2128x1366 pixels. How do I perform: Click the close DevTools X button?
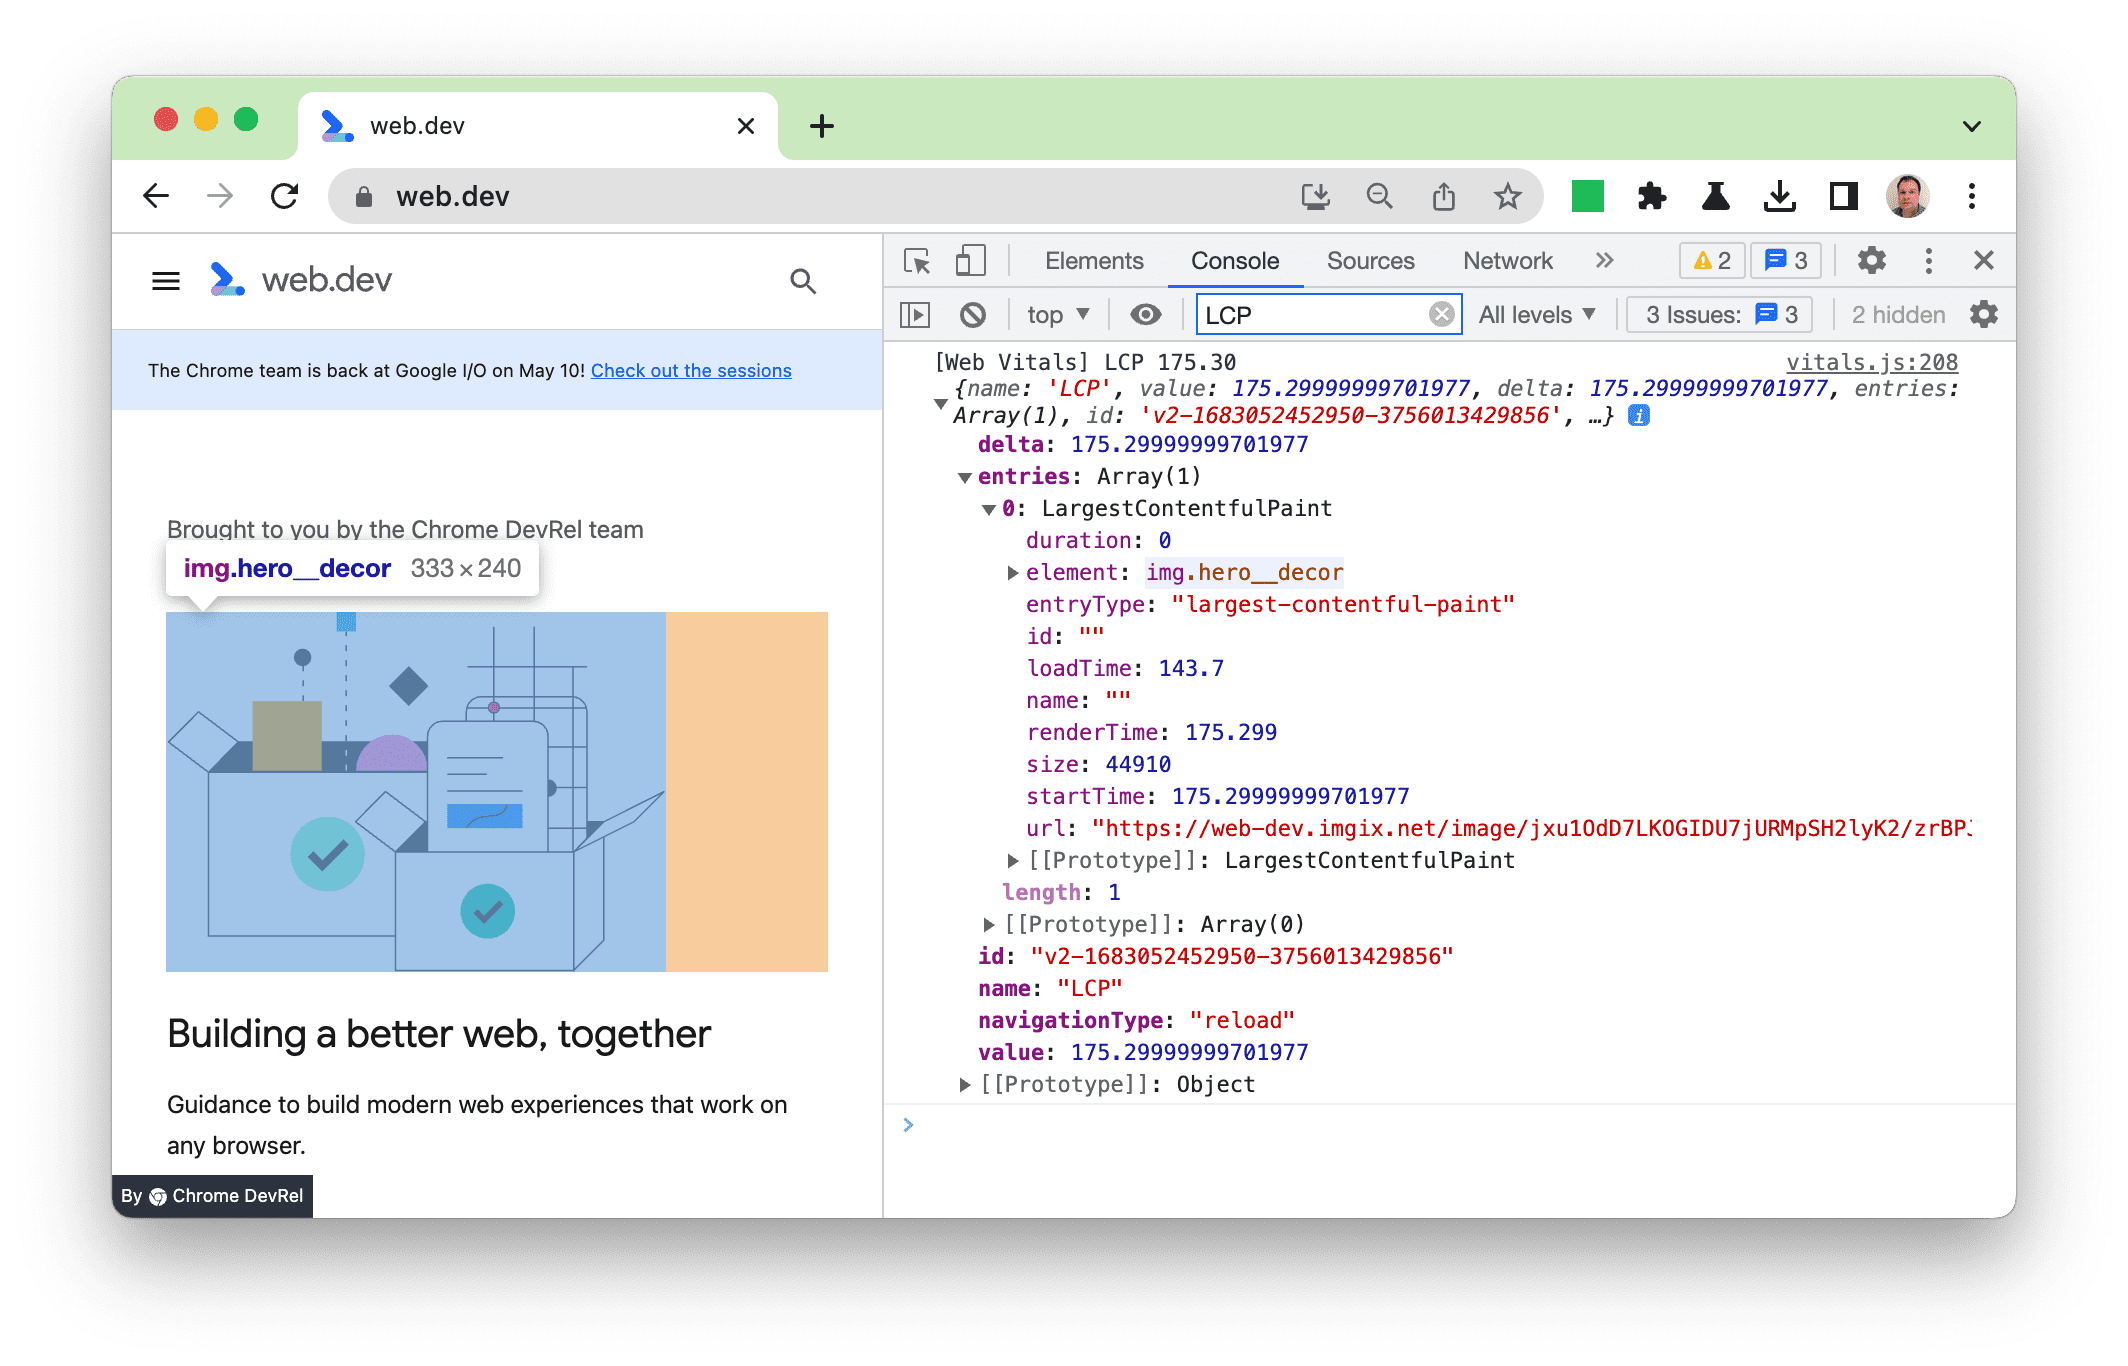click(x=1985, y=260)
